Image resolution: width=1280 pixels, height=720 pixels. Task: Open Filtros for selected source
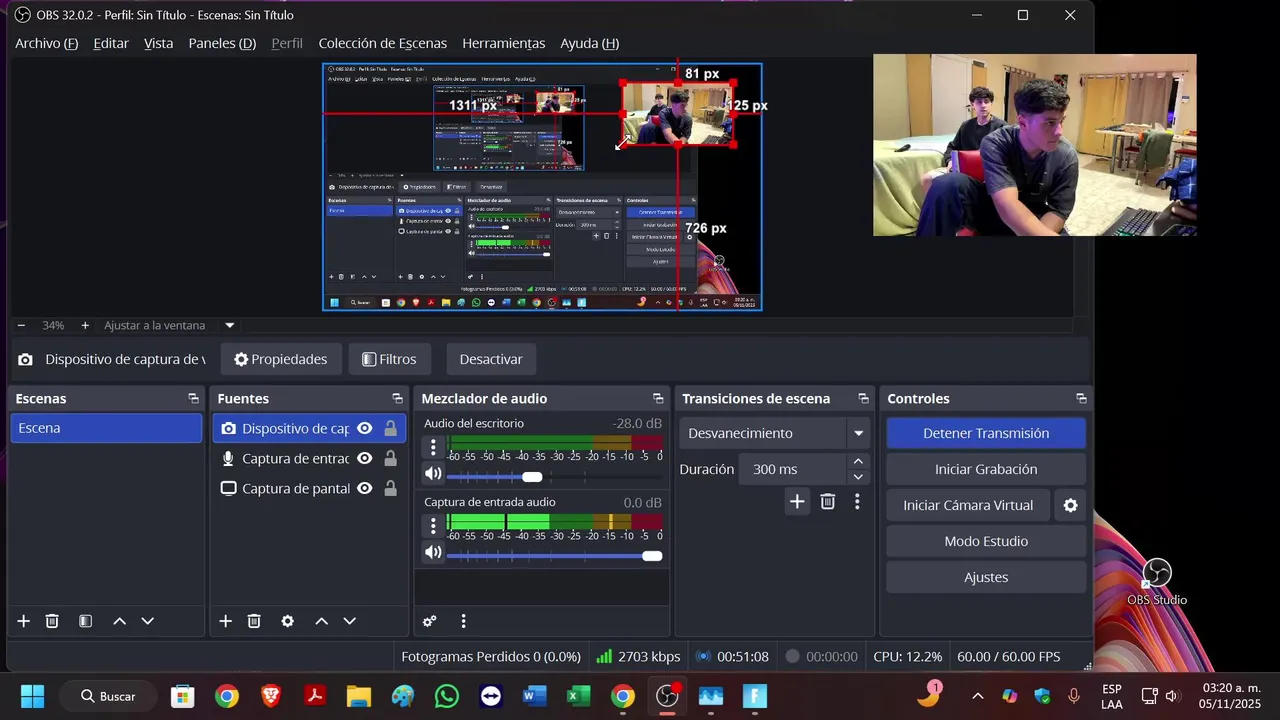389,359
